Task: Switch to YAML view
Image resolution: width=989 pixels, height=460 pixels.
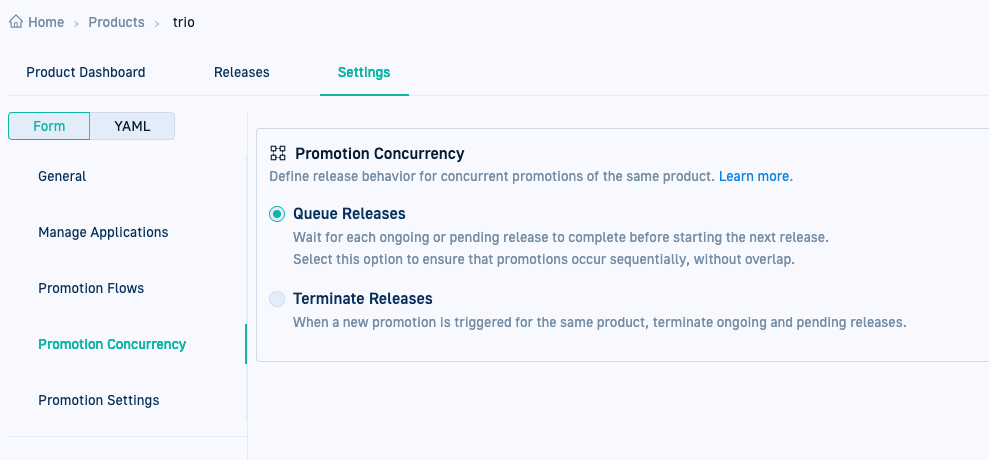Action: pyautogui.click(x=132, y=126)
